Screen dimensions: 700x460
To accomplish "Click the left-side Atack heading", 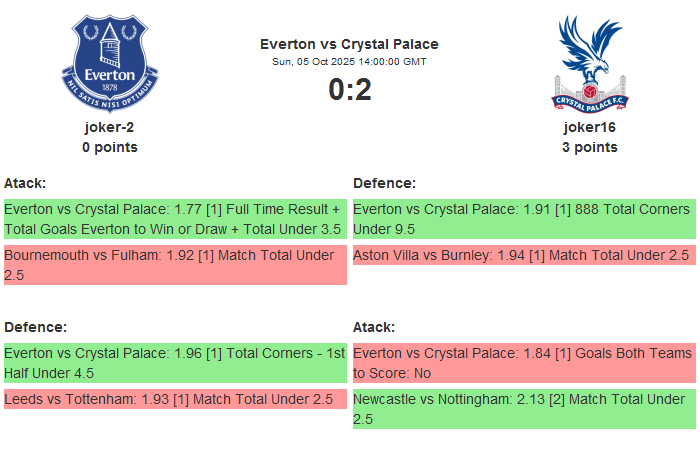I will point(25,183).
